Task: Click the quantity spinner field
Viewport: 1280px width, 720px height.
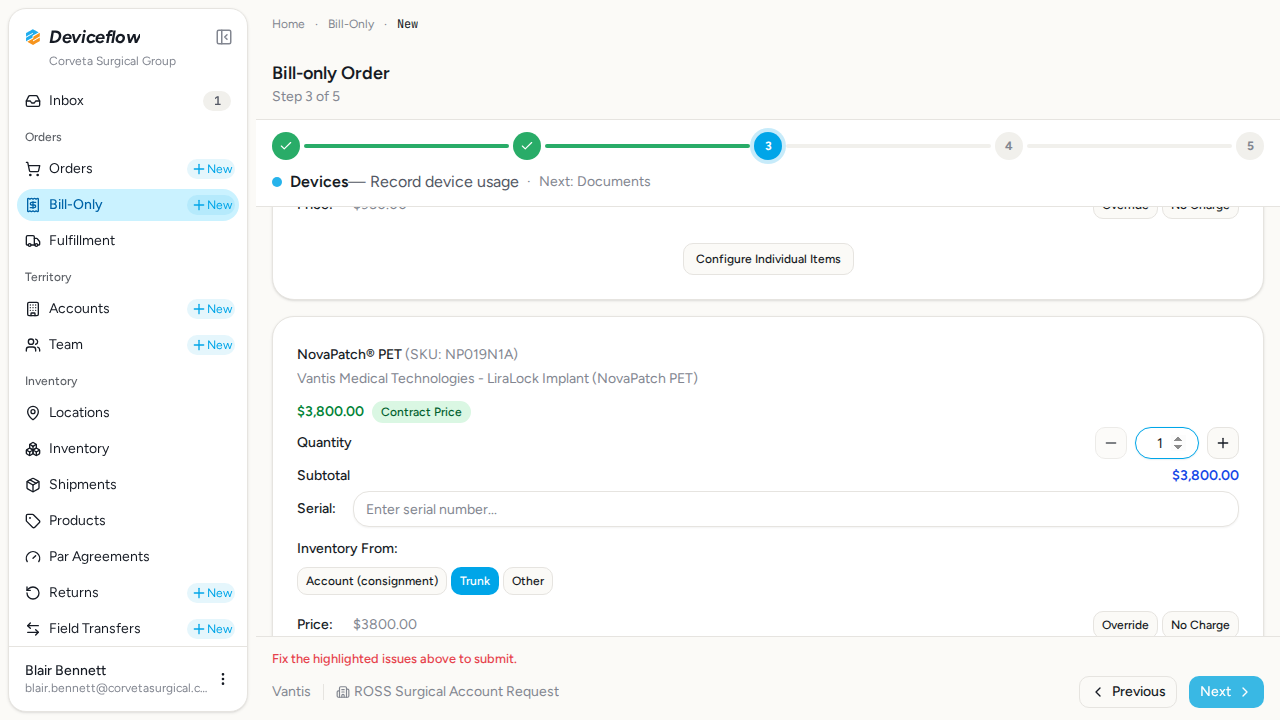Action: [1167, 443]
